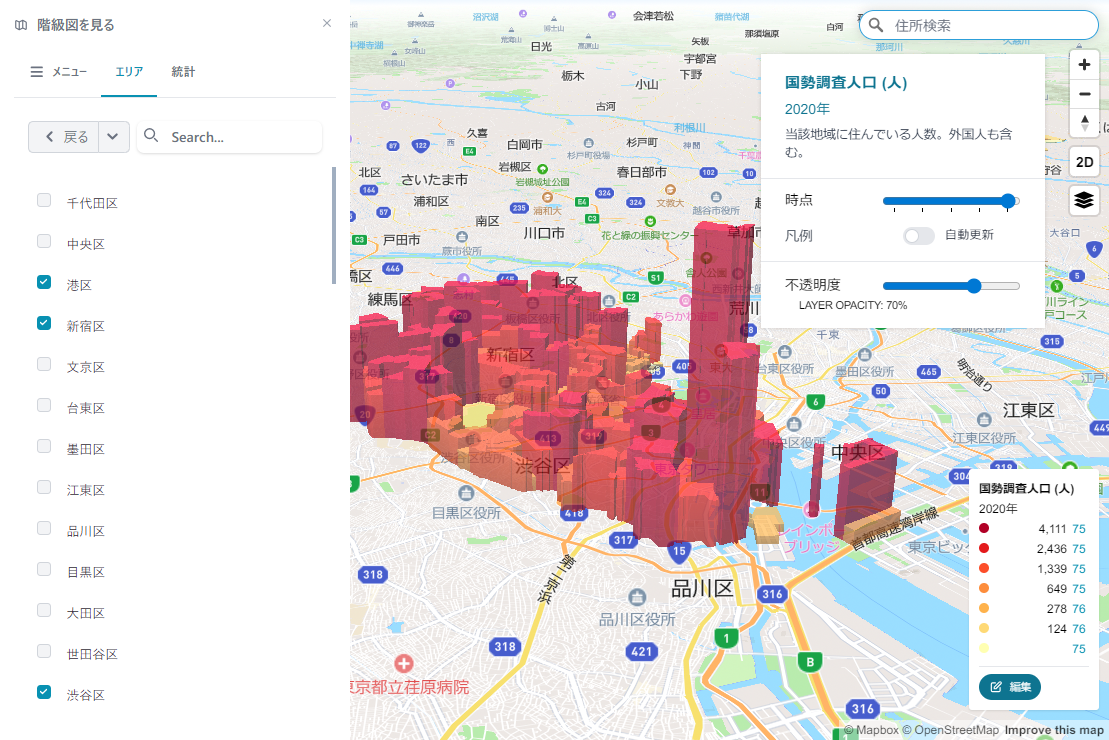Image resolution: width=1109 pixels, height=740 pixels.
Task: Open the map layers stack icon
Action: click(1084, 201)
